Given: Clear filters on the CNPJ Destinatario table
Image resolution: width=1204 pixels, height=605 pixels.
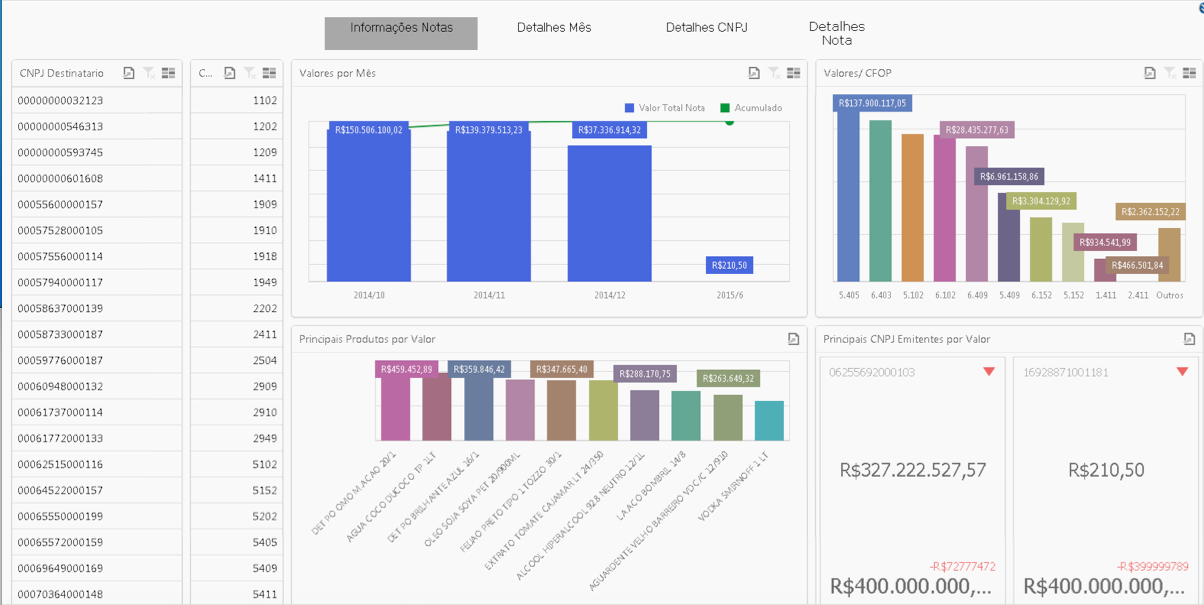Looking at the screenshot, I should click(x=147, y=73).
